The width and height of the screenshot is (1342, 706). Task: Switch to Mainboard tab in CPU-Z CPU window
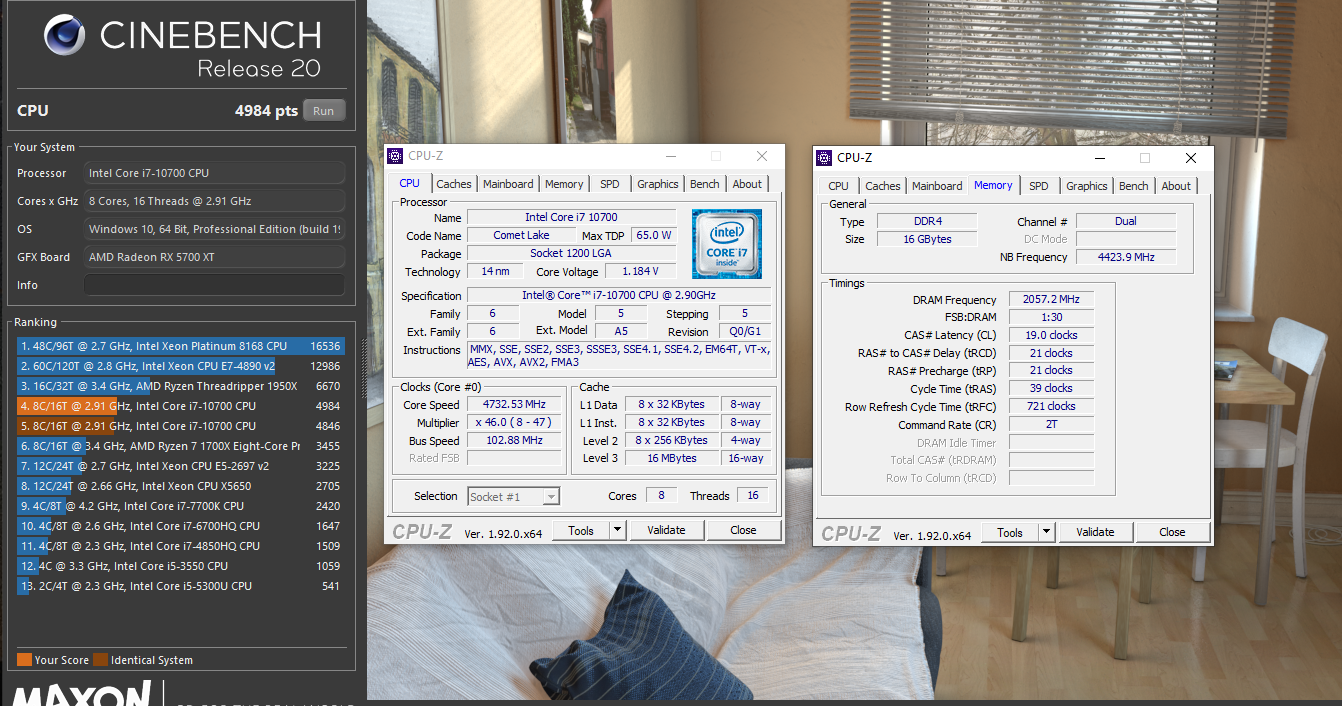508,184
